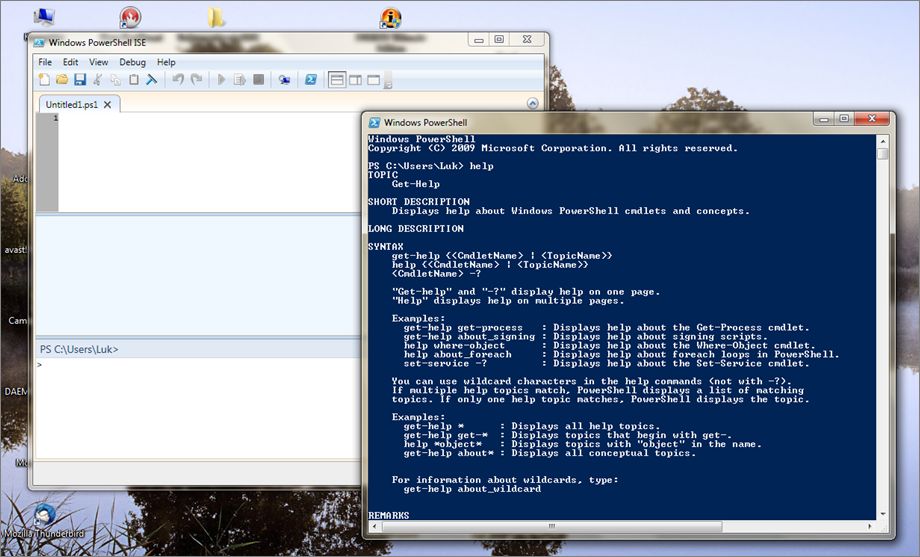Run the script with the green play icon

[x=221, y=79]
